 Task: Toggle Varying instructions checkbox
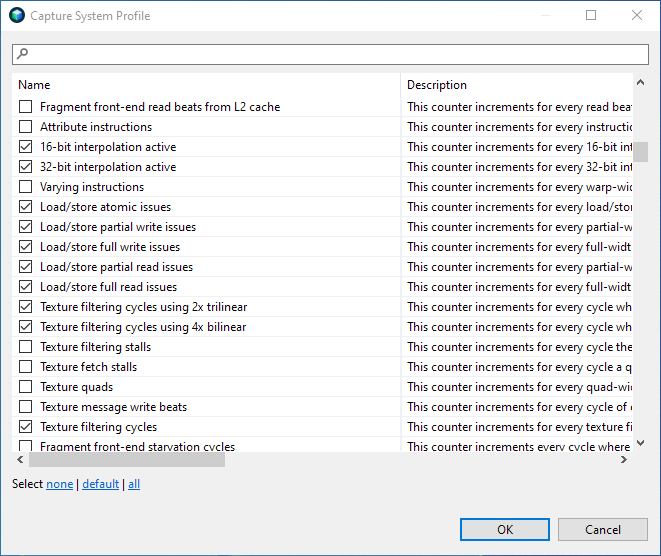tap(26, 187)
